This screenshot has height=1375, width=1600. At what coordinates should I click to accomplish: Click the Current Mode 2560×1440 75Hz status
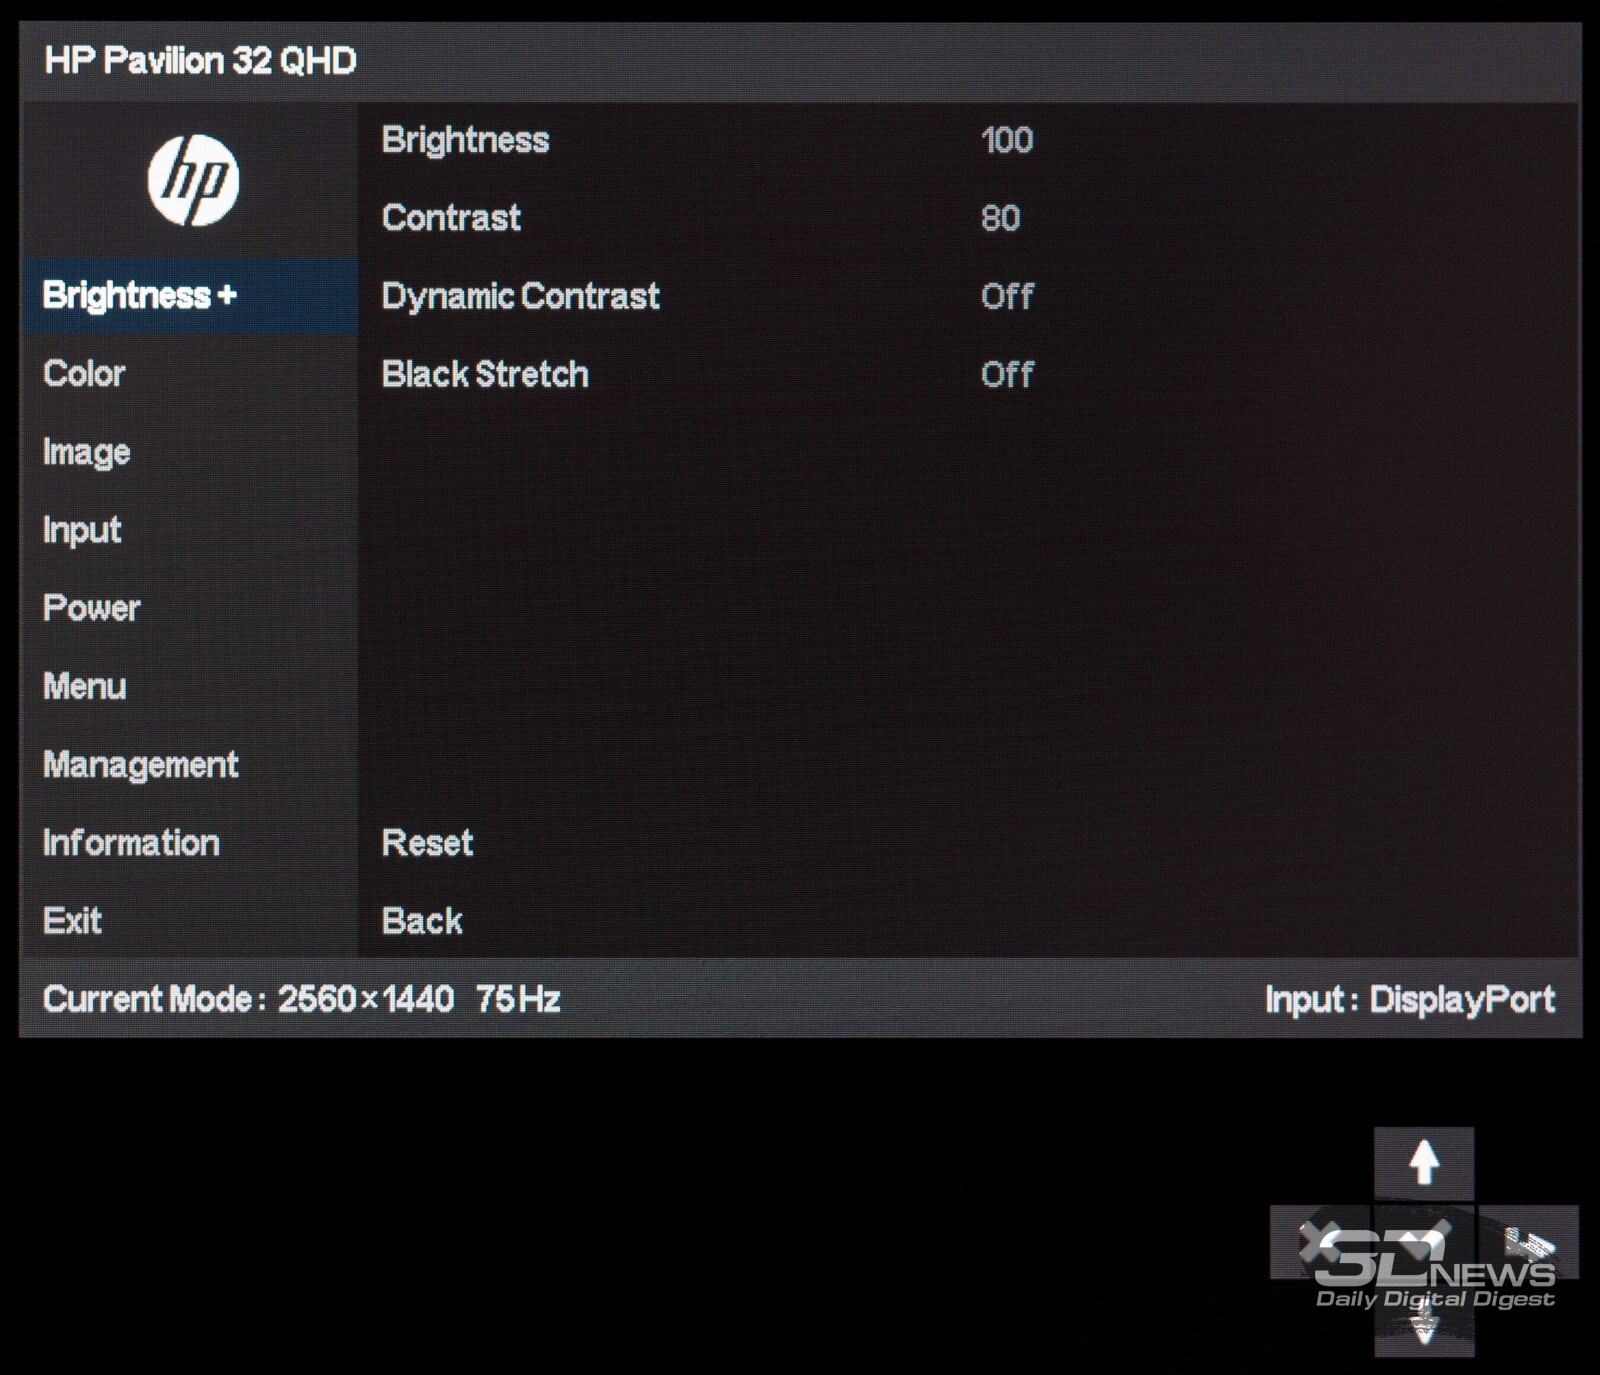(x=301, y=999)
